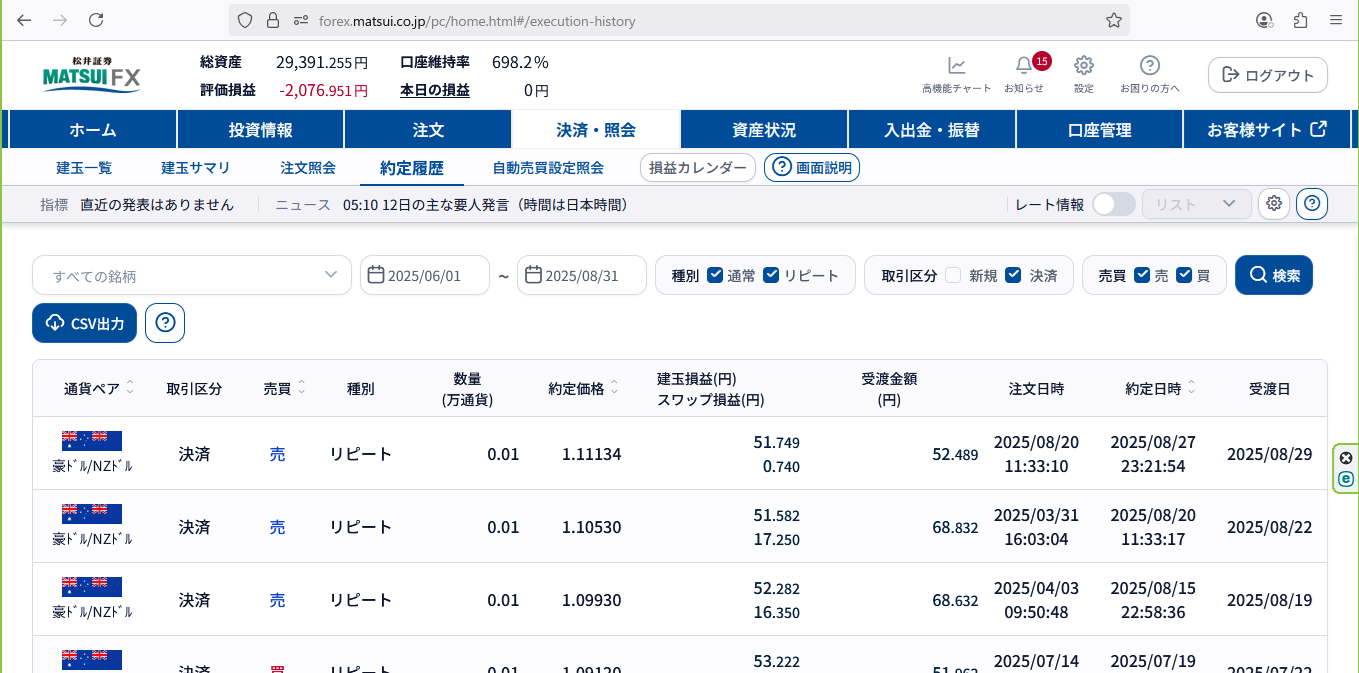This screenshot has width=1359, height=673.
Task: Open the 資産状況 menu
Action: coord(764,130)
